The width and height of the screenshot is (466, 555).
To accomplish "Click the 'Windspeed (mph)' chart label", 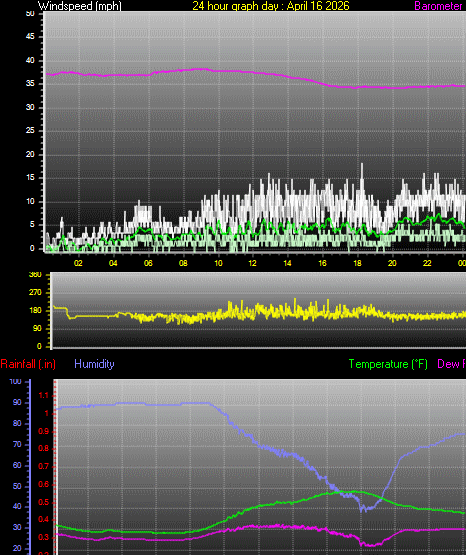I will click(80, 6).
